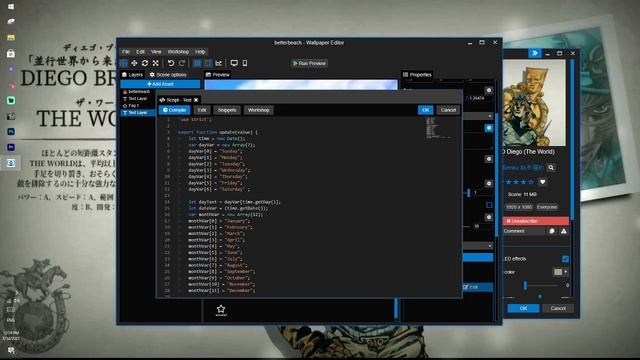
Task: Toggle the second blue square view button
Action: pyautogui.click(x=208, y=63)
